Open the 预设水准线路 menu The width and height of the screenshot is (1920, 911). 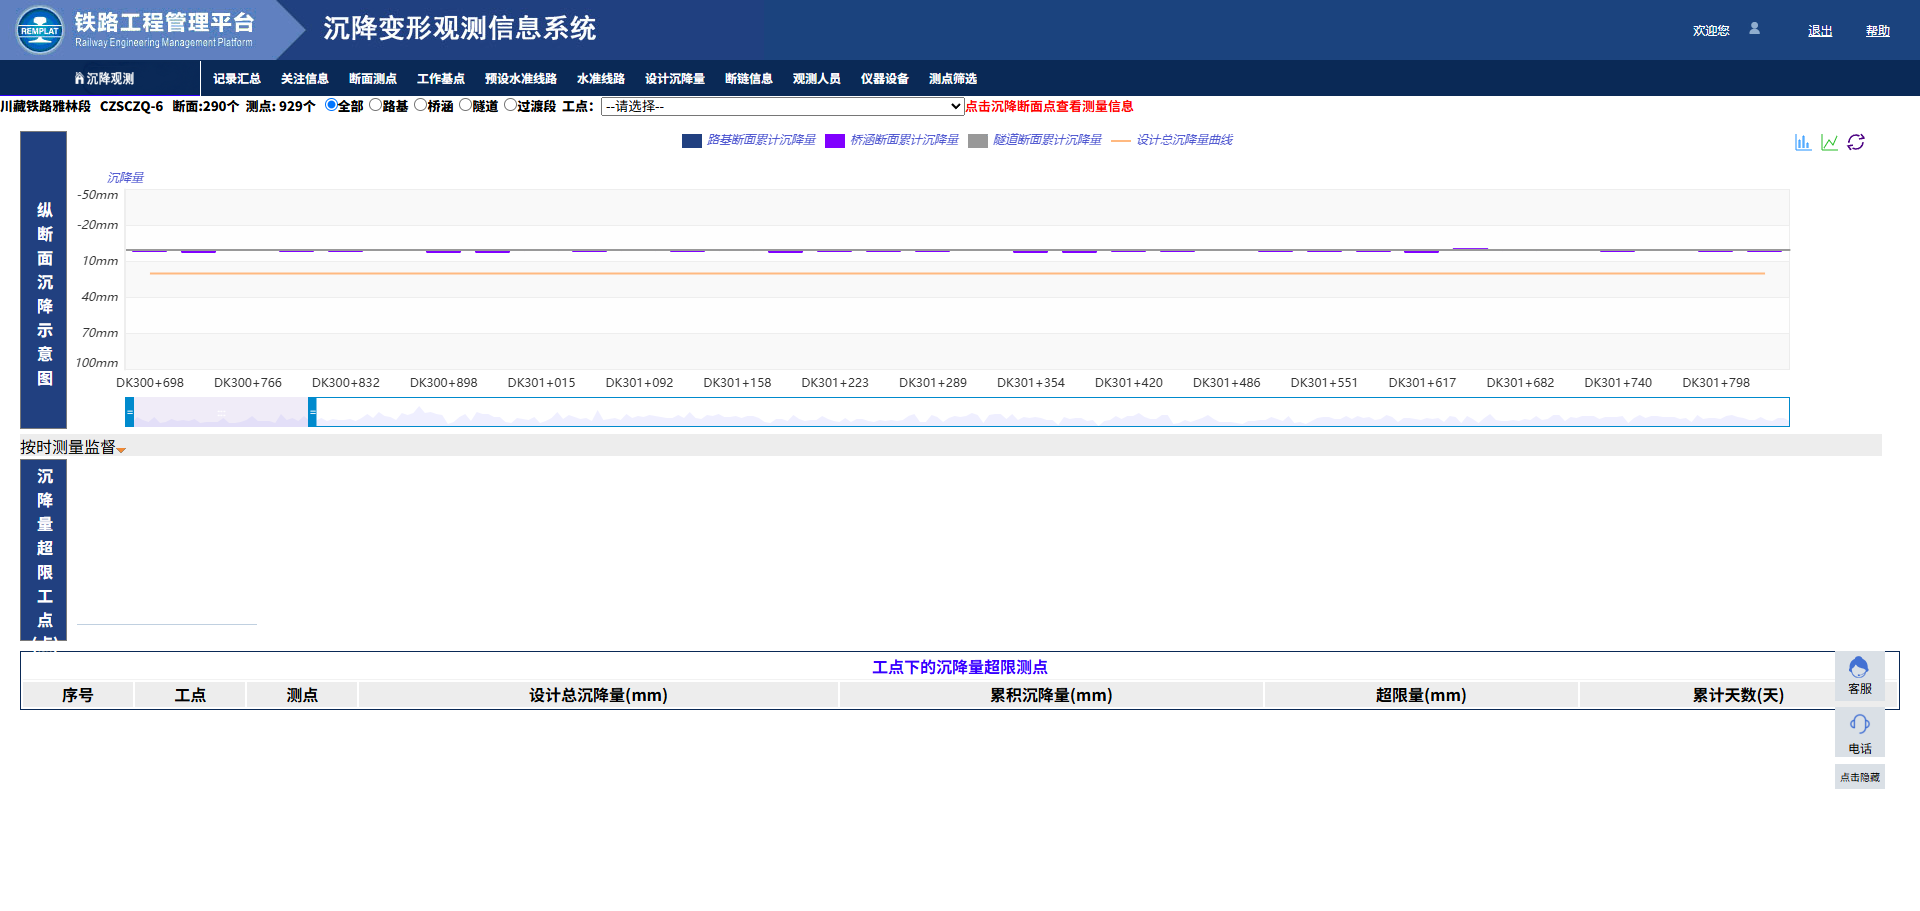[521, 78]
